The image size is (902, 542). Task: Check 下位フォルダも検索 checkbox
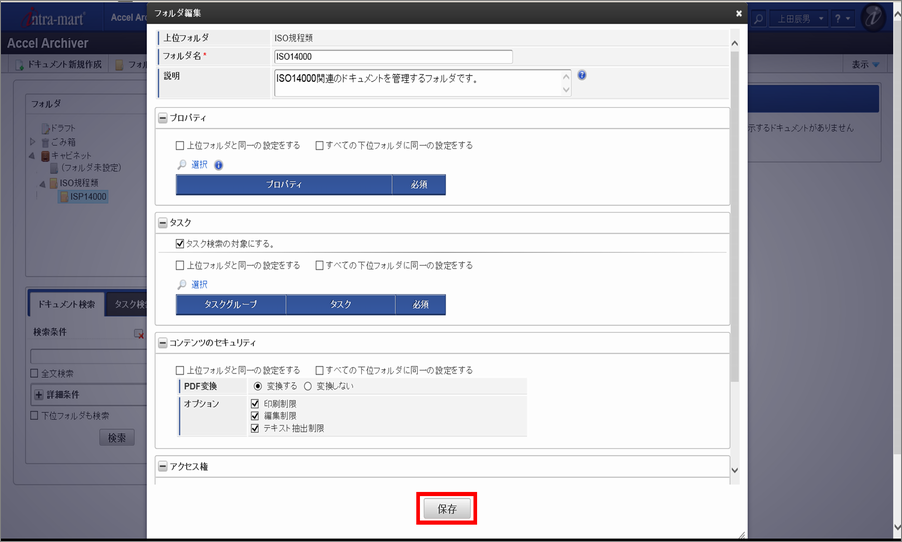[34, 415]
